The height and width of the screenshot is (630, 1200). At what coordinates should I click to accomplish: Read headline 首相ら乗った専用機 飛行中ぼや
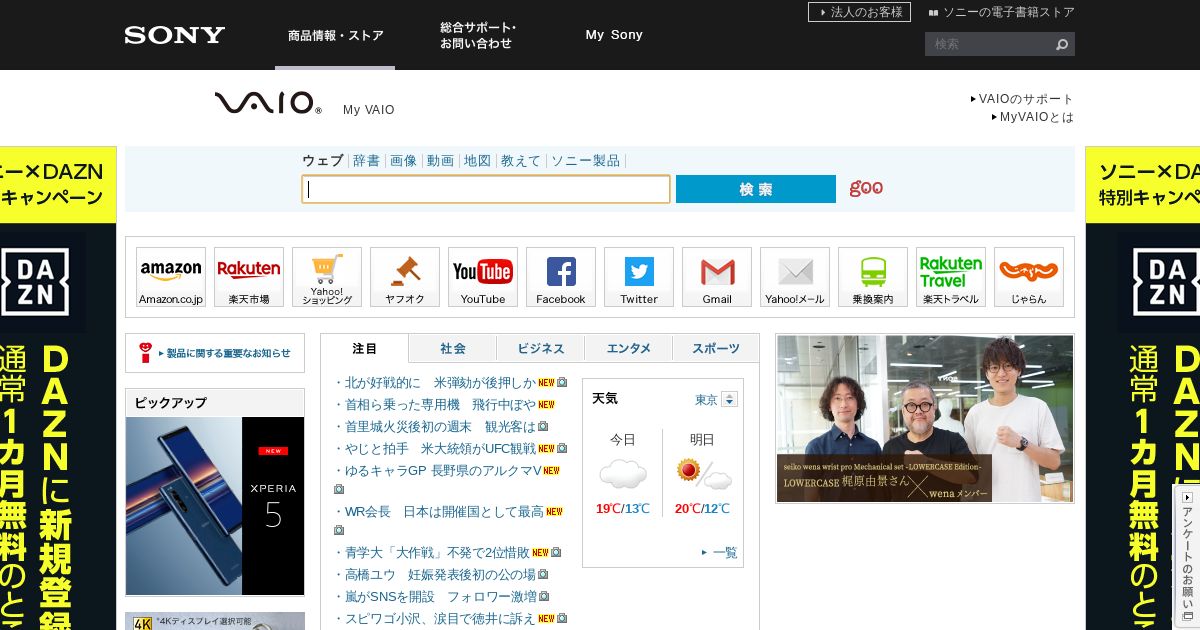pyautogui.click(x=440, y=404)
